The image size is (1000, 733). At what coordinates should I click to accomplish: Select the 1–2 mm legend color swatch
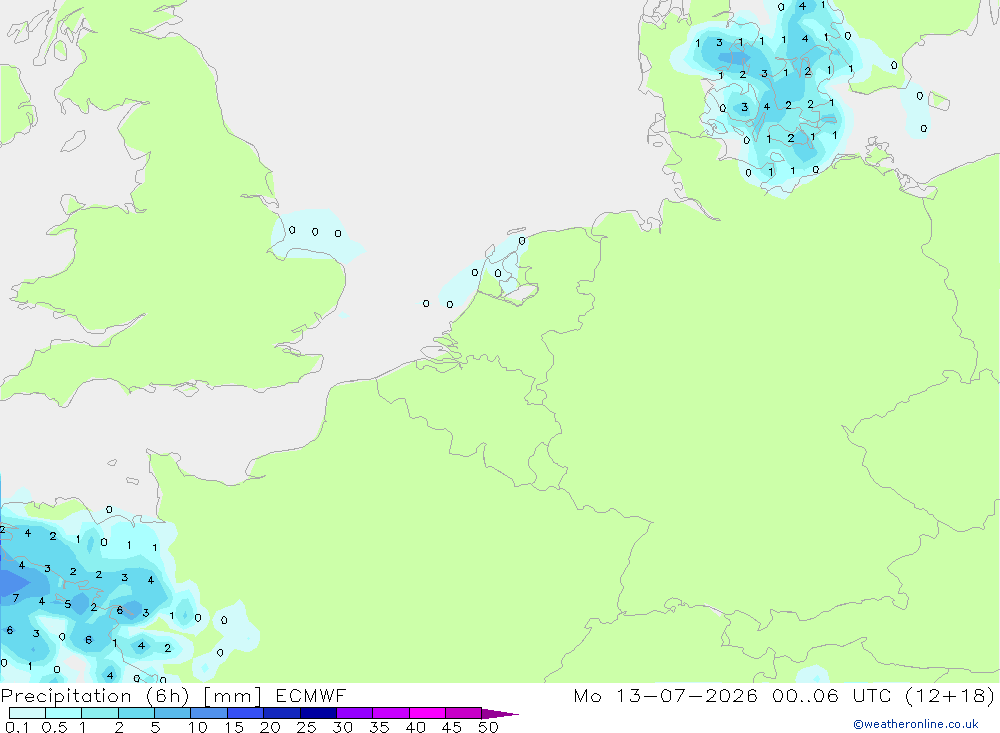[100, 713]
